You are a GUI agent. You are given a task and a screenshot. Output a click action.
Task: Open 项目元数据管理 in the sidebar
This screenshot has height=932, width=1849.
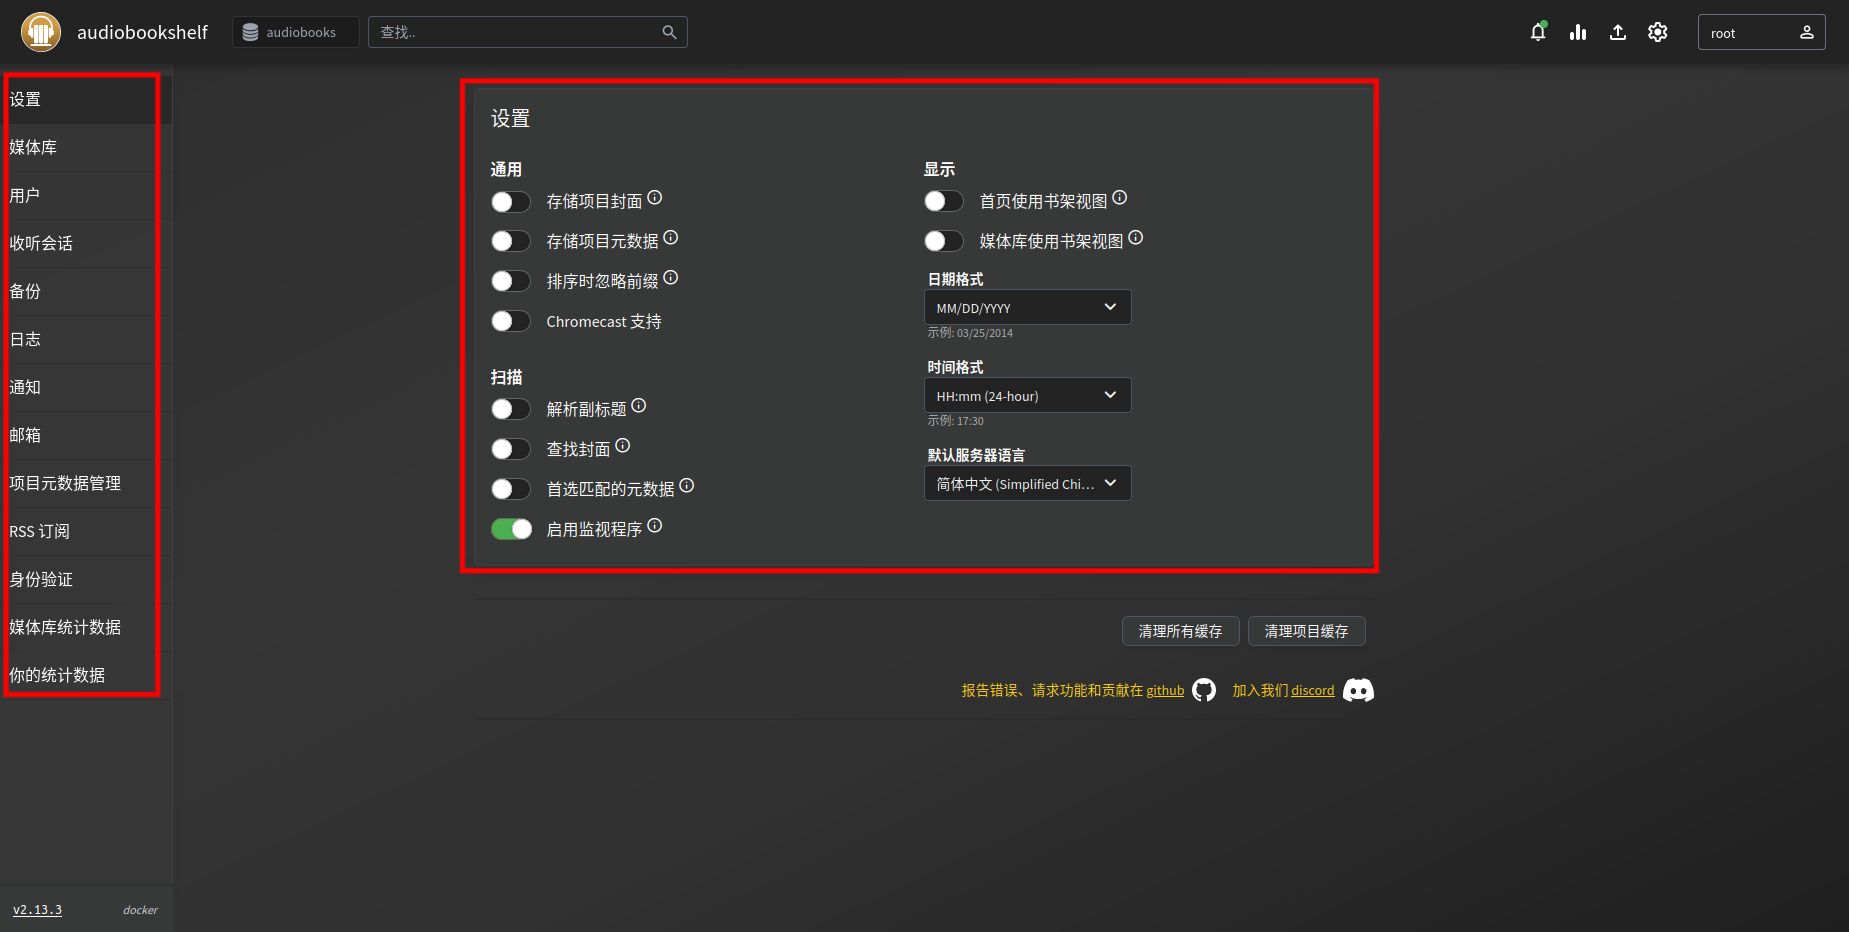[x=86, y=483]
